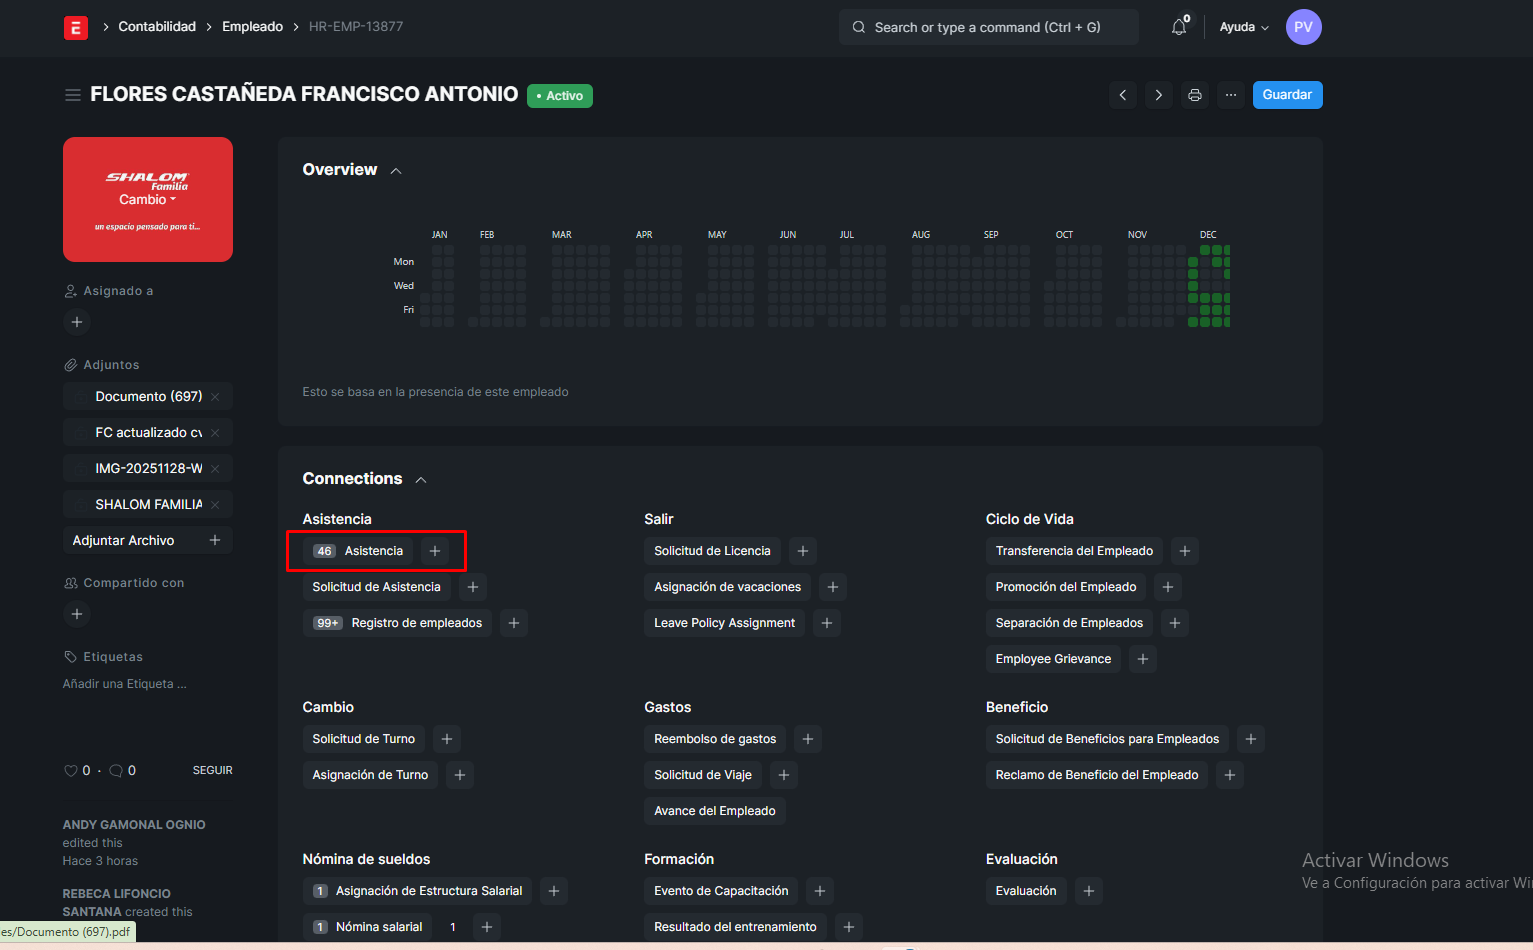1533x950 pixels.
Task: Collapse the Overview section
Action: point(396,171)
